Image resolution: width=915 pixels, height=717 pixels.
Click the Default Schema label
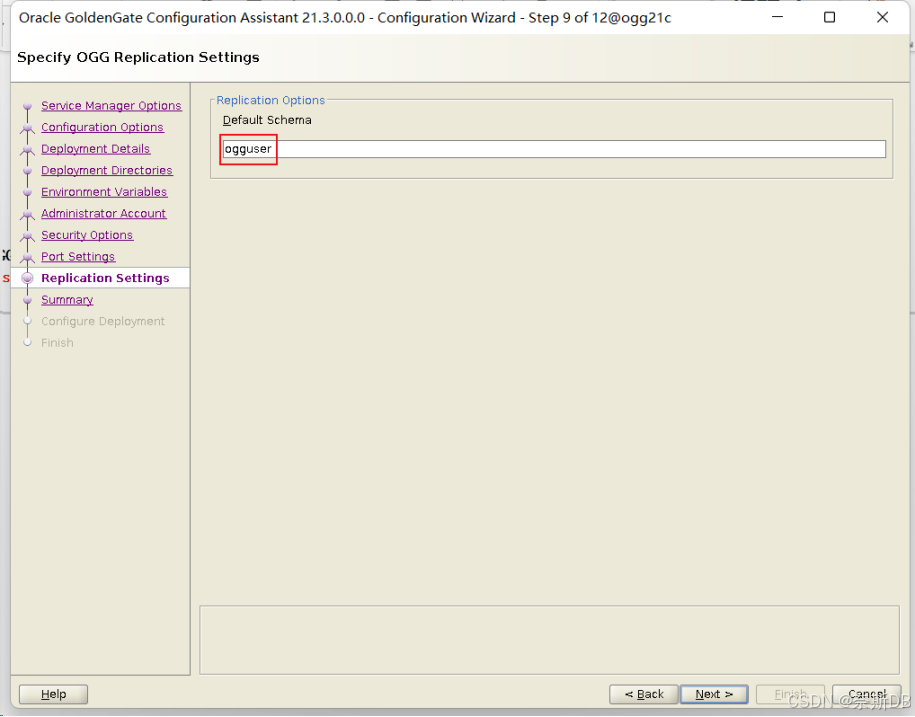click(267, 120)
